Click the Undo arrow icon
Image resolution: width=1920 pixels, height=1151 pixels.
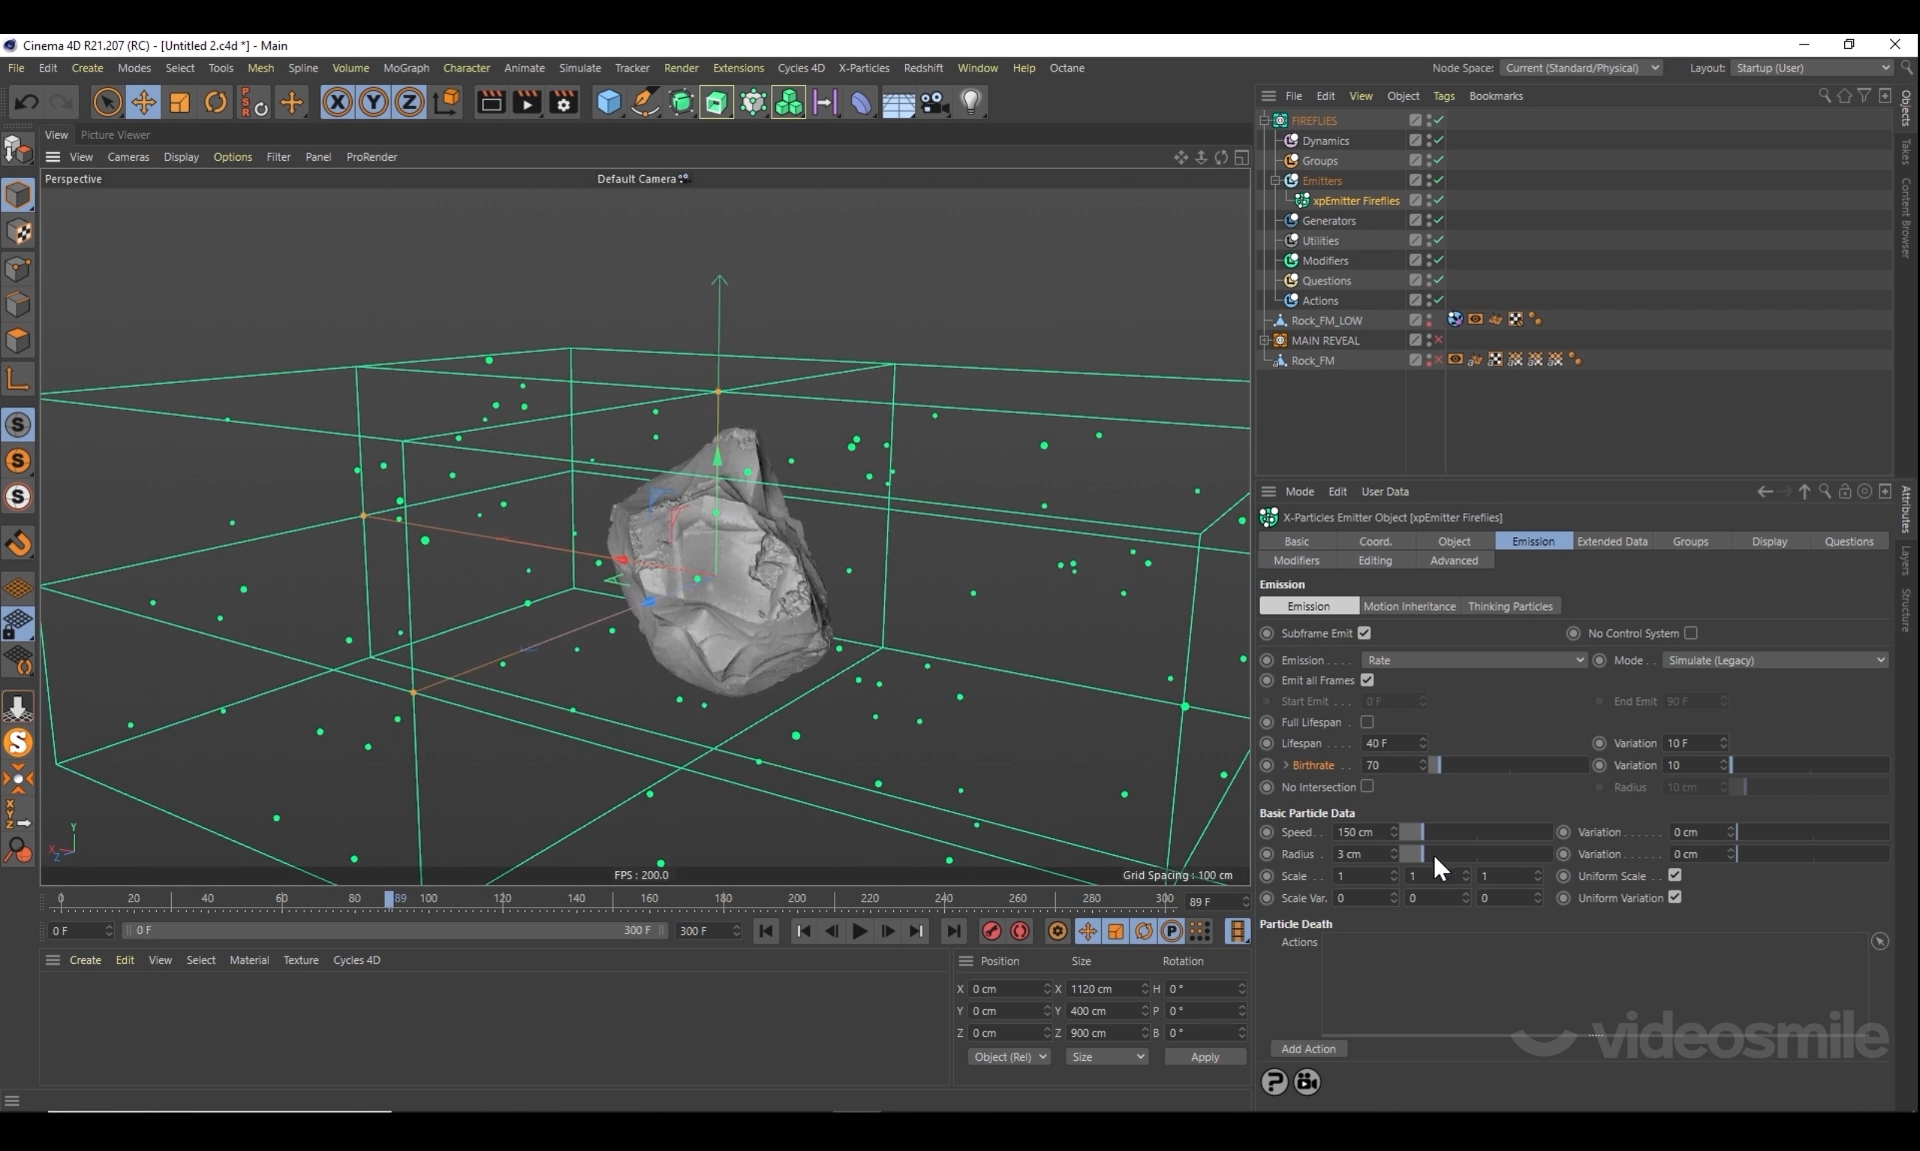pyautogui.click(x=27, y=102)
